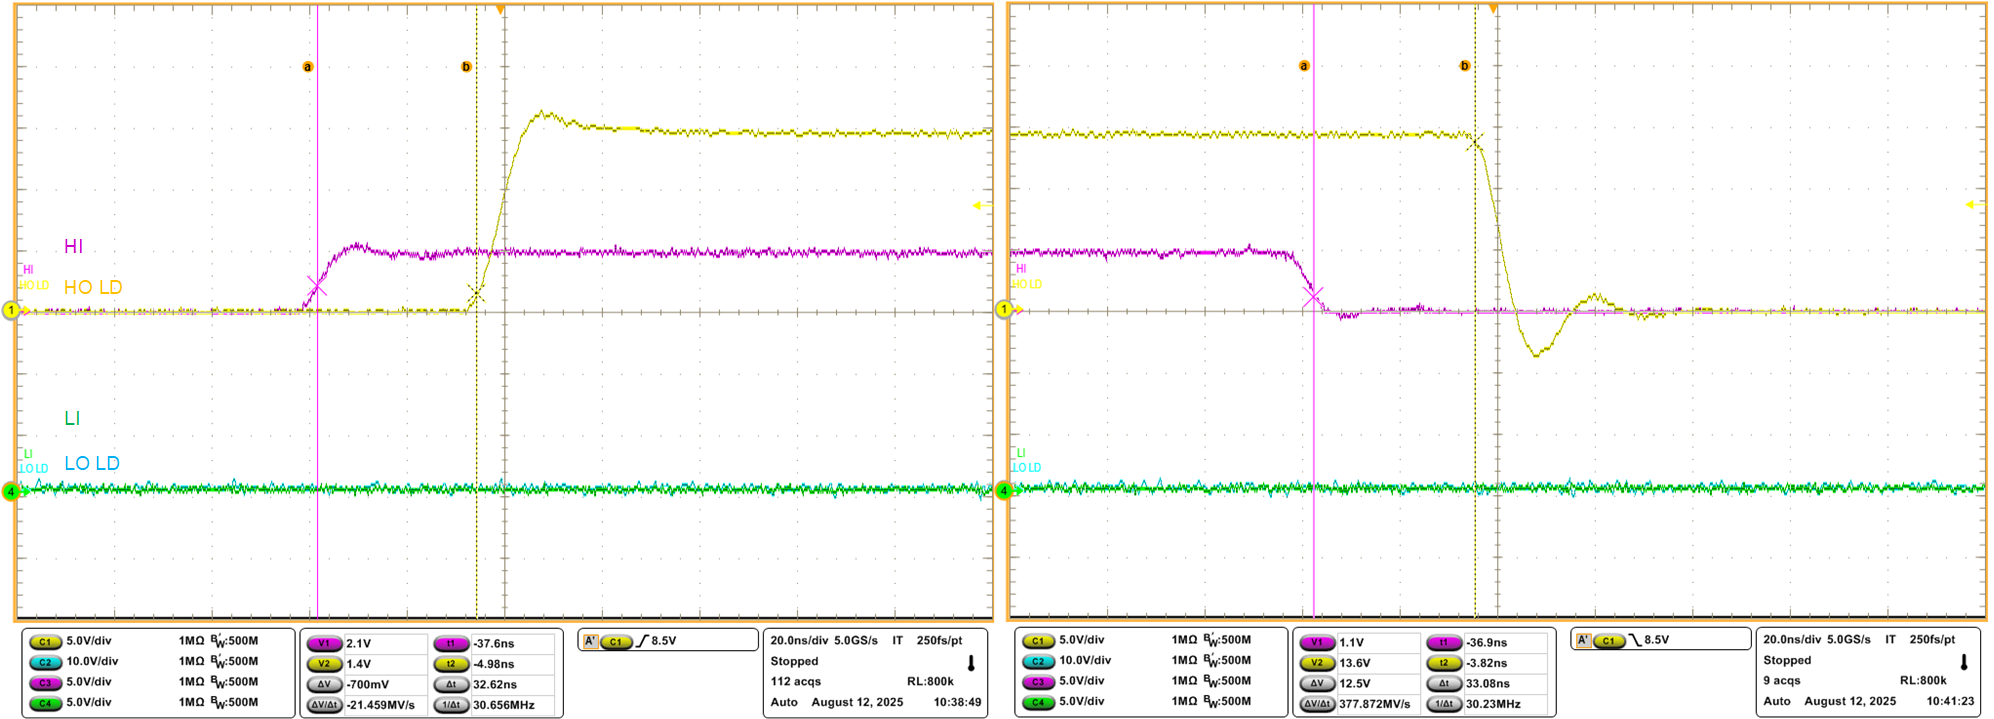Click the 'Stopped' status with 112 acqs
1994x719 pixels.
pyautogui.click(x=794, y=661)
